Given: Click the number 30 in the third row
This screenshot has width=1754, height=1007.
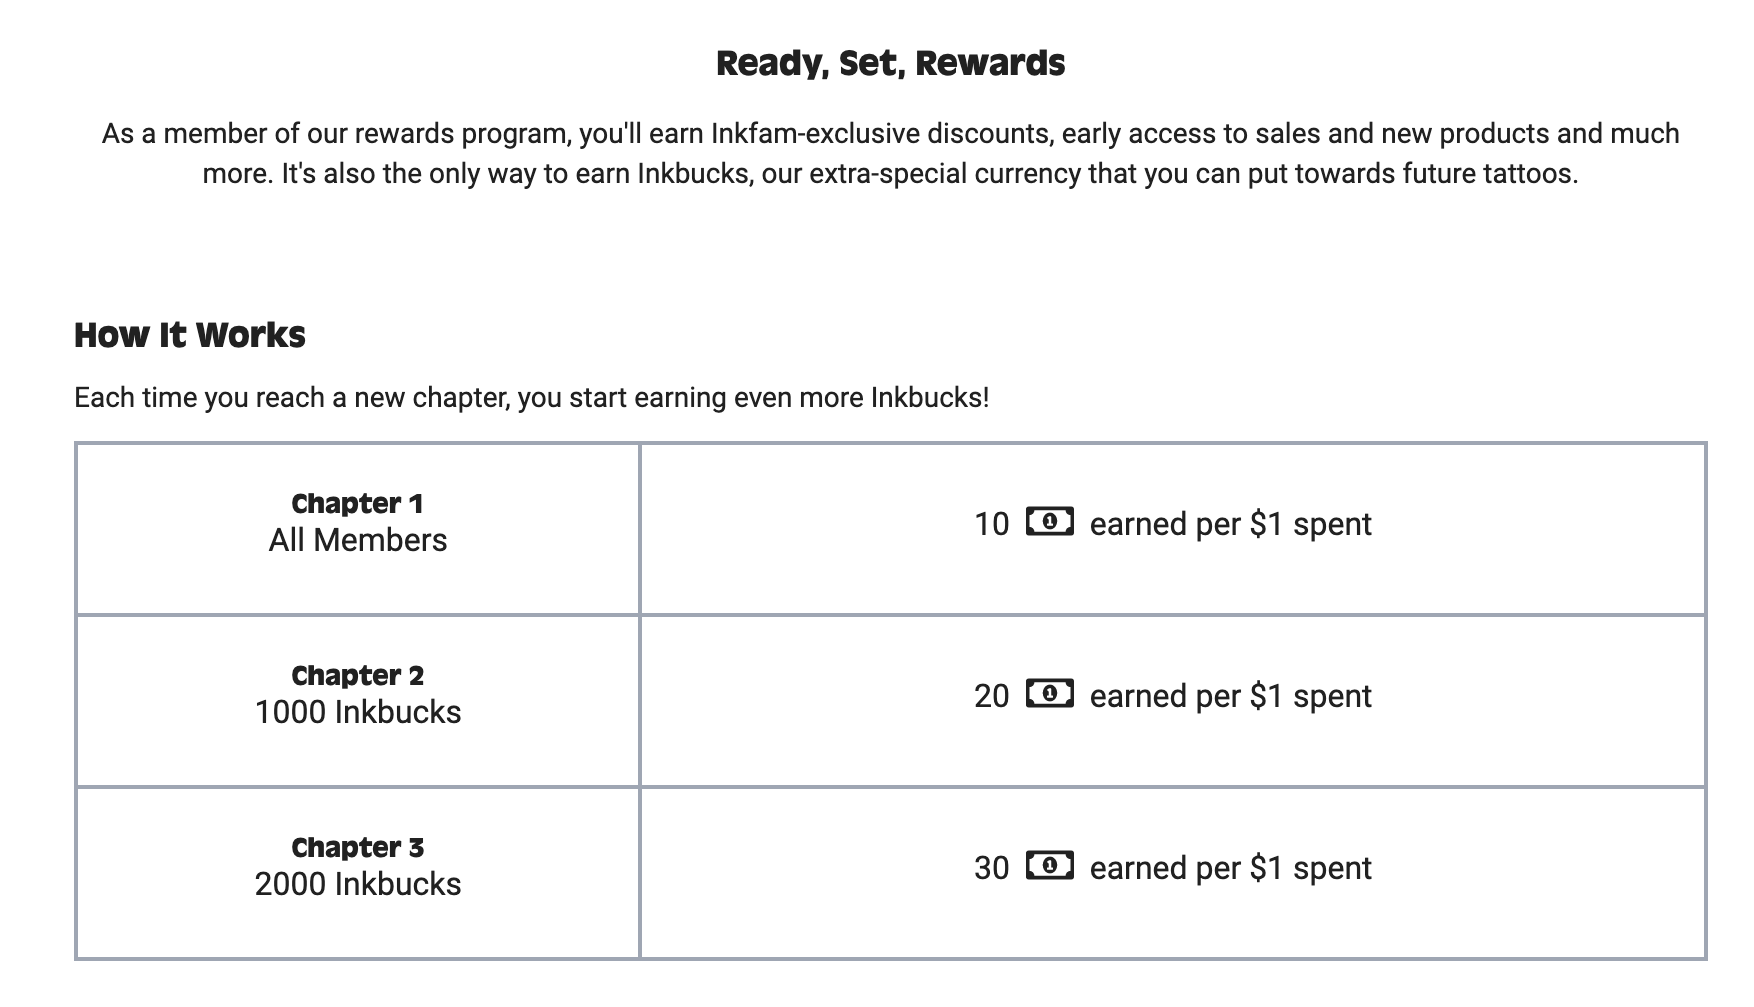Looking at the screenshot, I should 991,868.
